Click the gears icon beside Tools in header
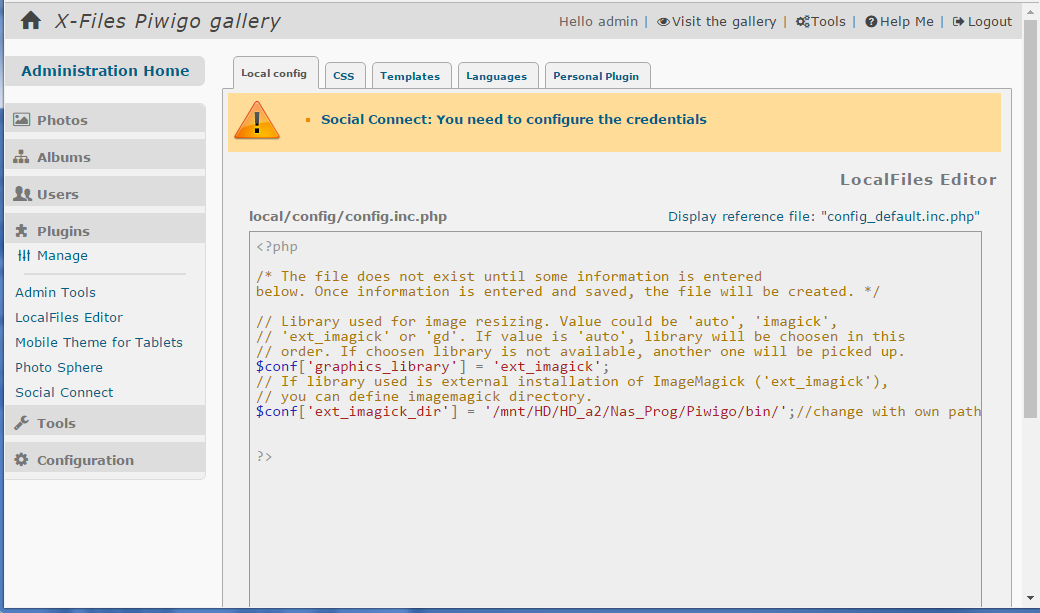Image resolution: width=1040 pixels, height=613 pixels. point(802,22)
